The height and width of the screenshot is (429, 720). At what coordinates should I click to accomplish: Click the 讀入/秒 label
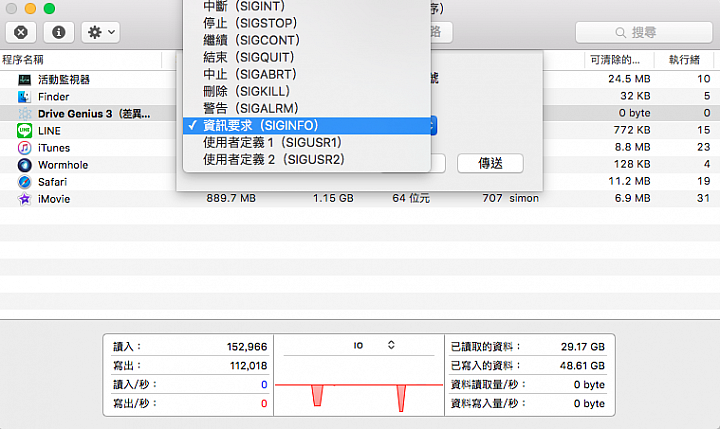tap(135, 384)
